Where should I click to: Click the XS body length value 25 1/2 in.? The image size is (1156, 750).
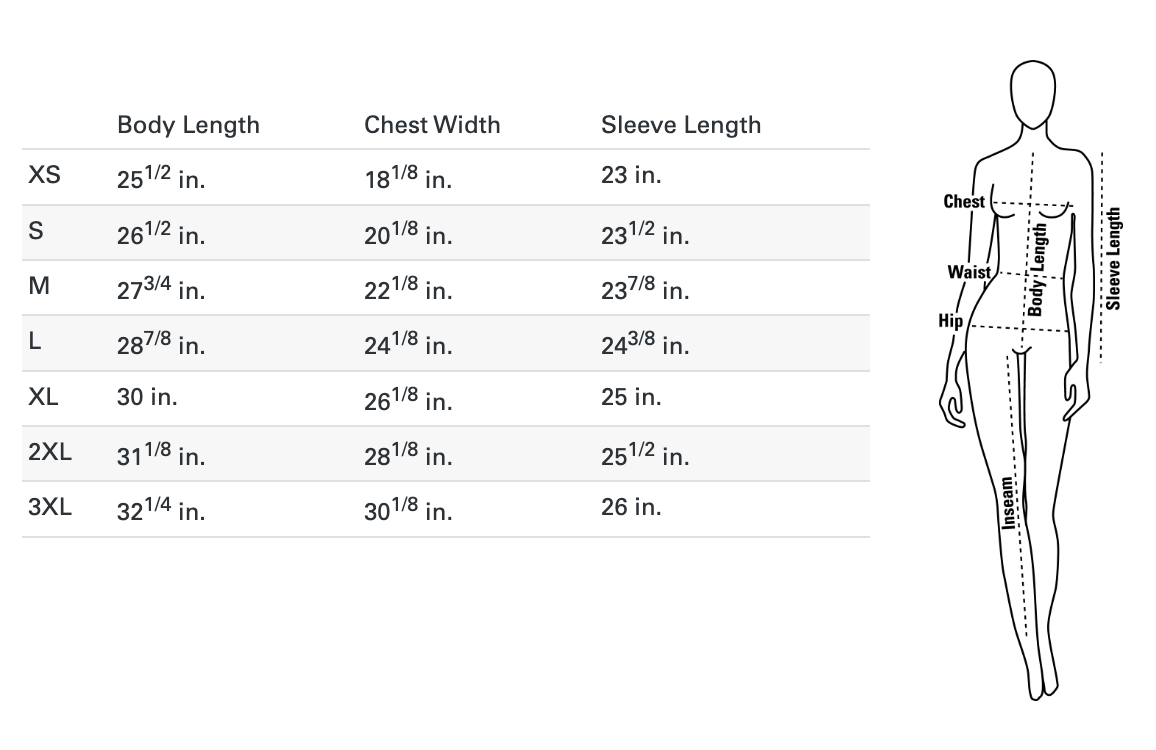tap(161, 179)
